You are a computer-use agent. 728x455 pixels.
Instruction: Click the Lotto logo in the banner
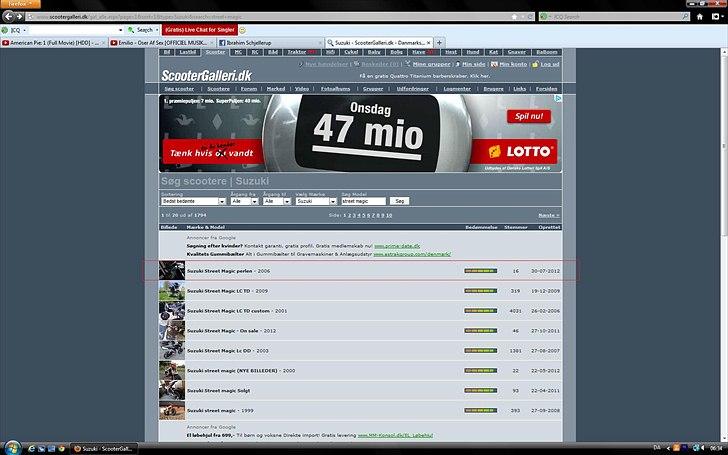(x=521, y=151)
